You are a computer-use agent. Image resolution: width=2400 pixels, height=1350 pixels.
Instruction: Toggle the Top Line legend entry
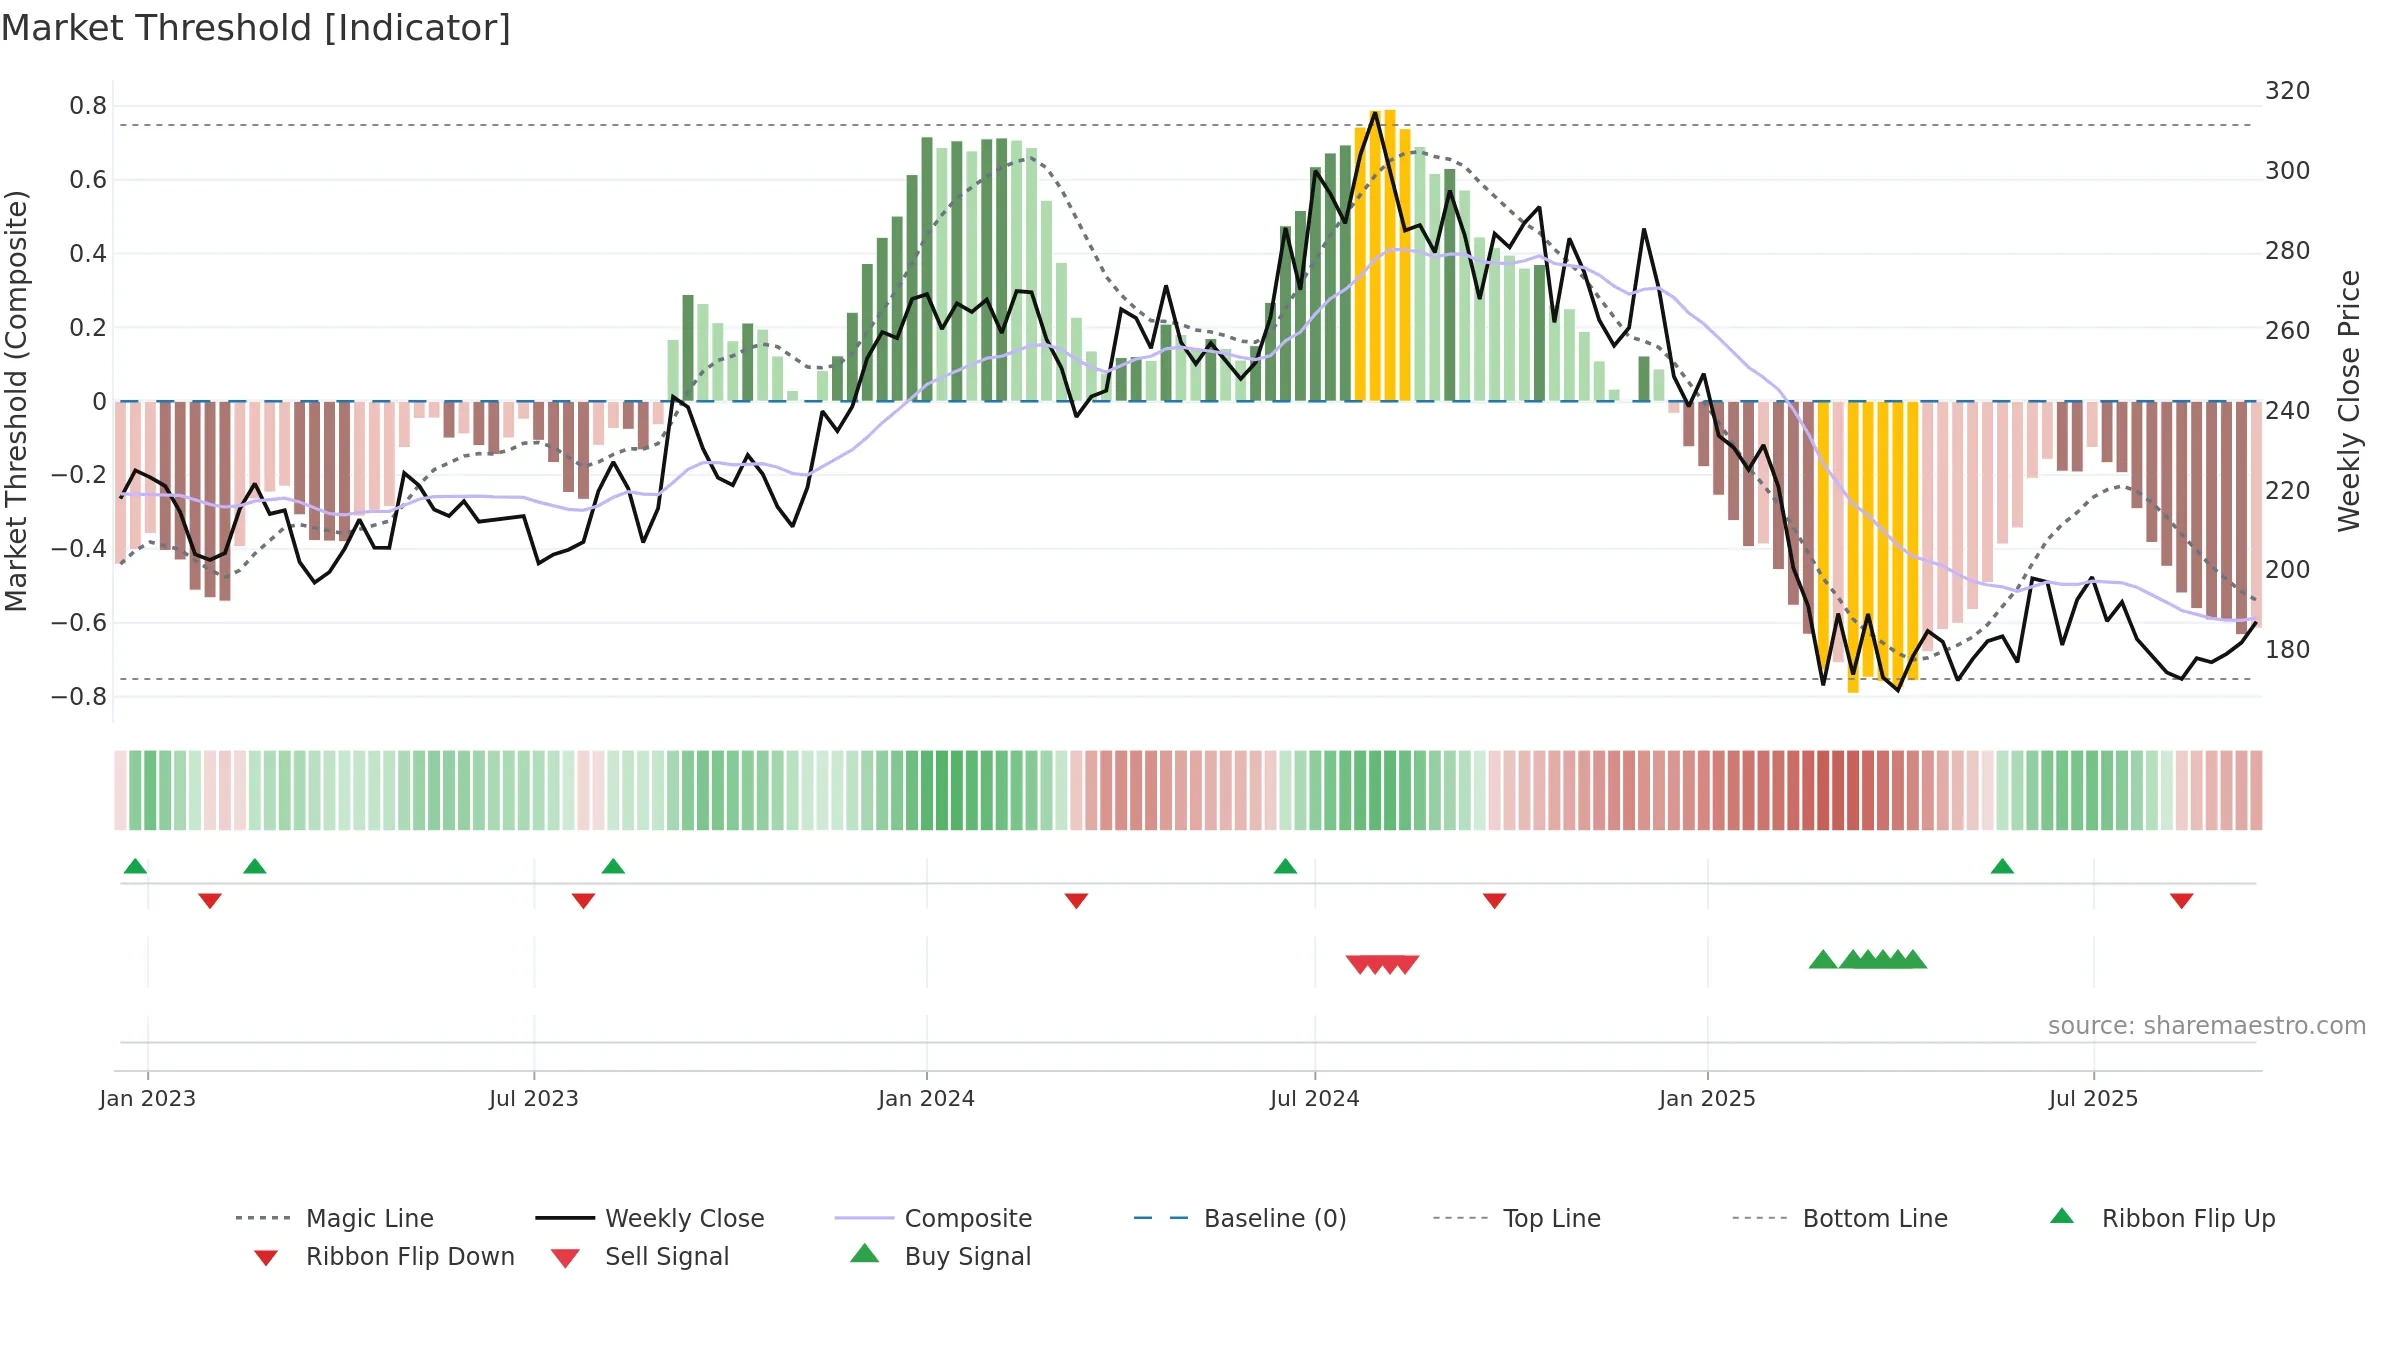(x=1516, y=1218)
